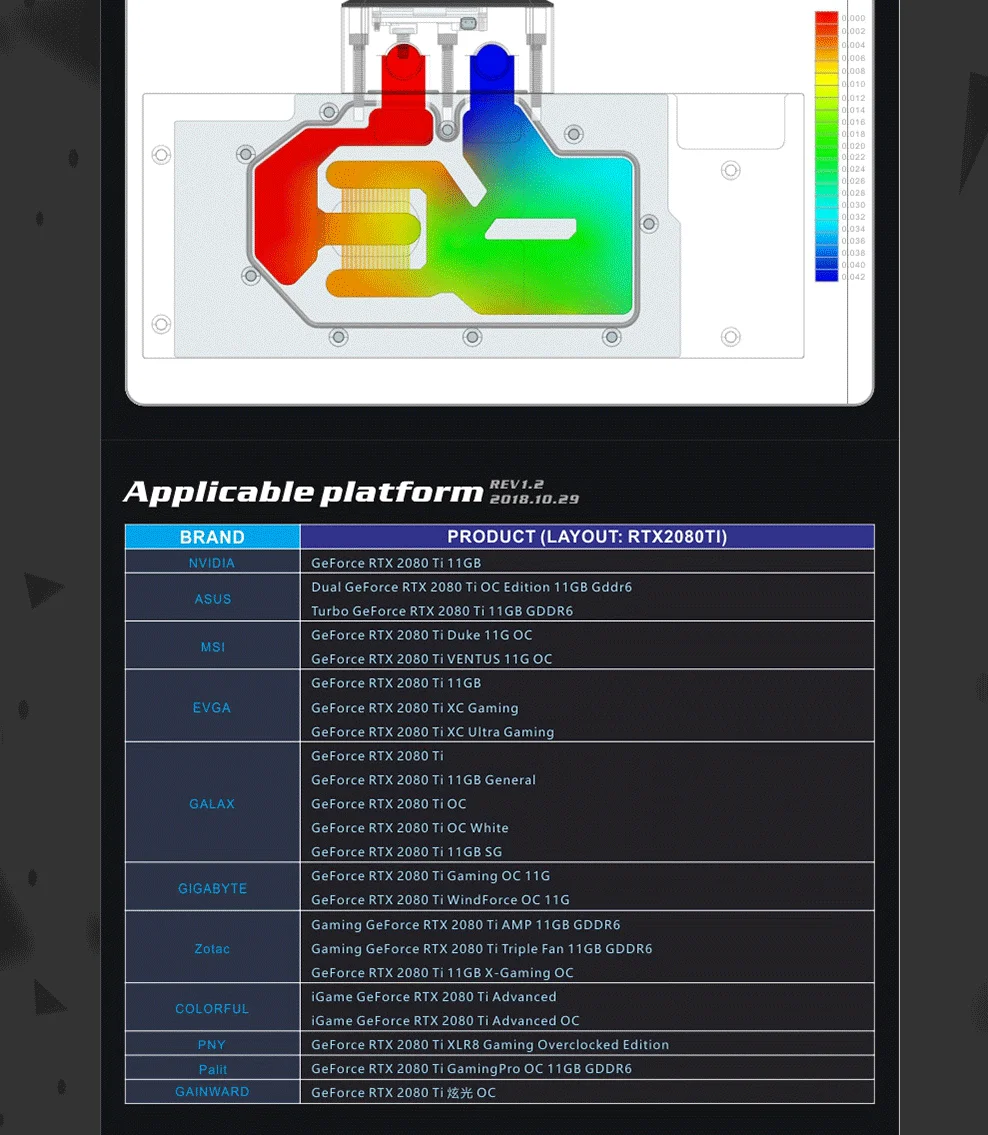Click the 'Applicable platform' heading

pos(303,492)
